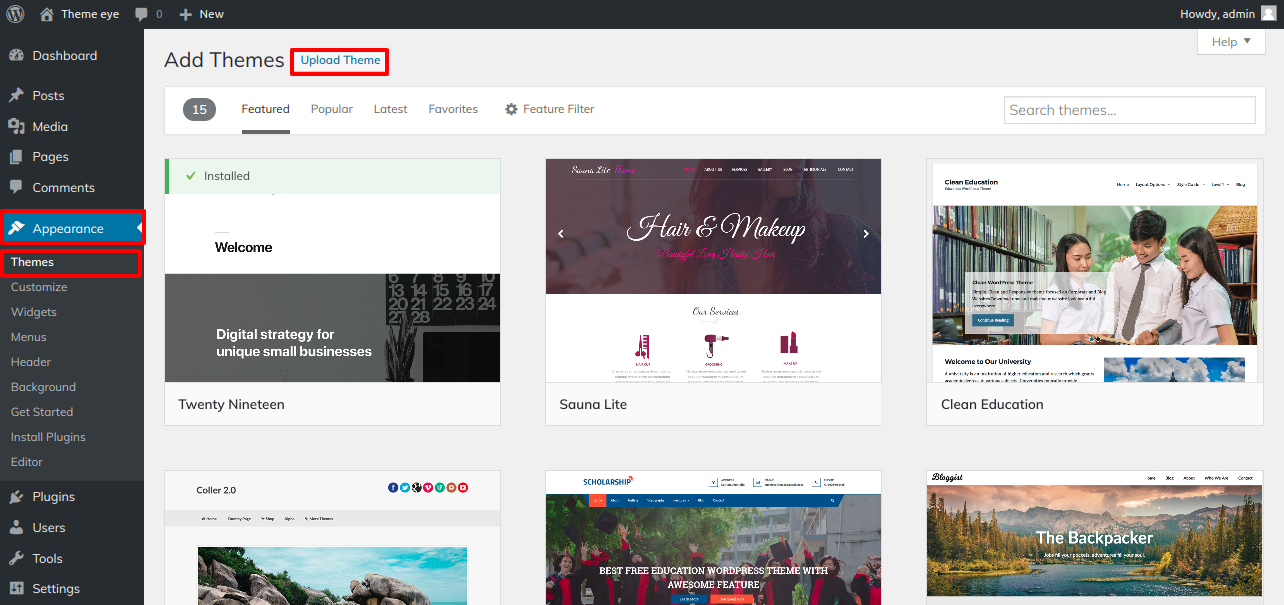This screenshot has height=605, width=1284.
Task: Click next slide arrow on Sauna Lite preview
Action: [866, 233]
